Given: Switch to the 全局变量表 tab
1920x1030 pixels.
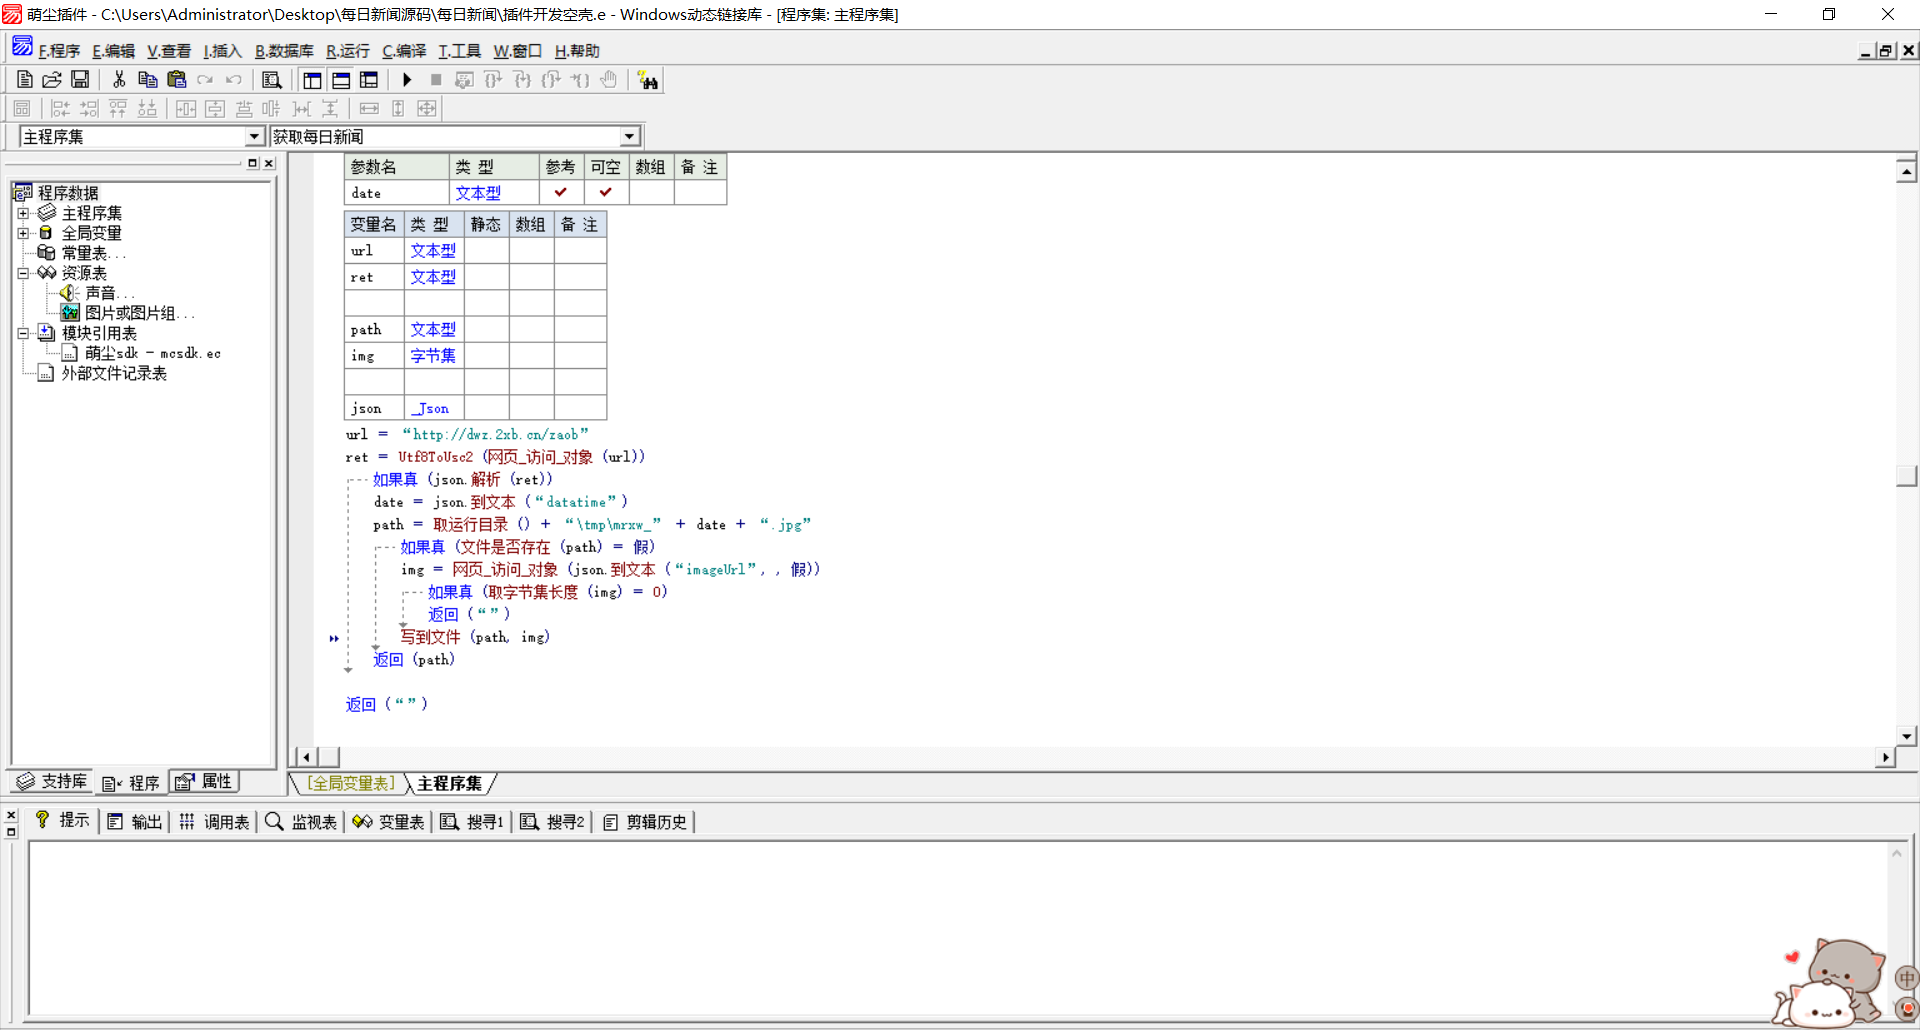Looking at the screenshot, I should coord(350,783).
